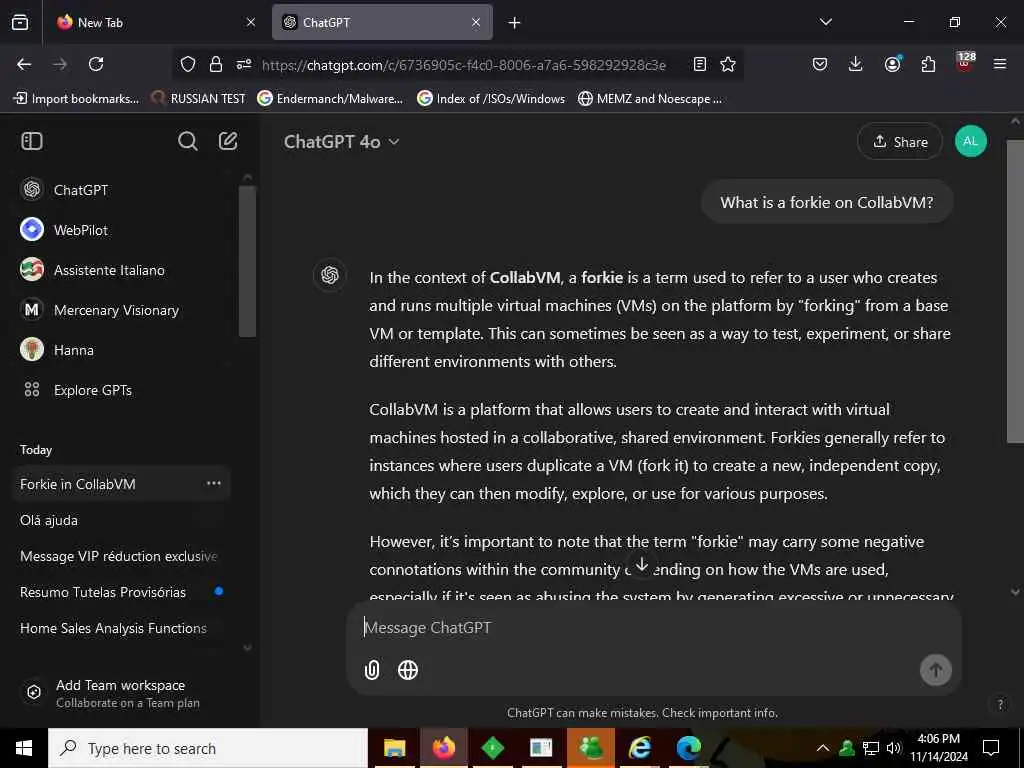The height and width of the screenshot is (768, 1024).
Task: Open options for Forkie in CollabVM chat
Action: pos(214,483)
